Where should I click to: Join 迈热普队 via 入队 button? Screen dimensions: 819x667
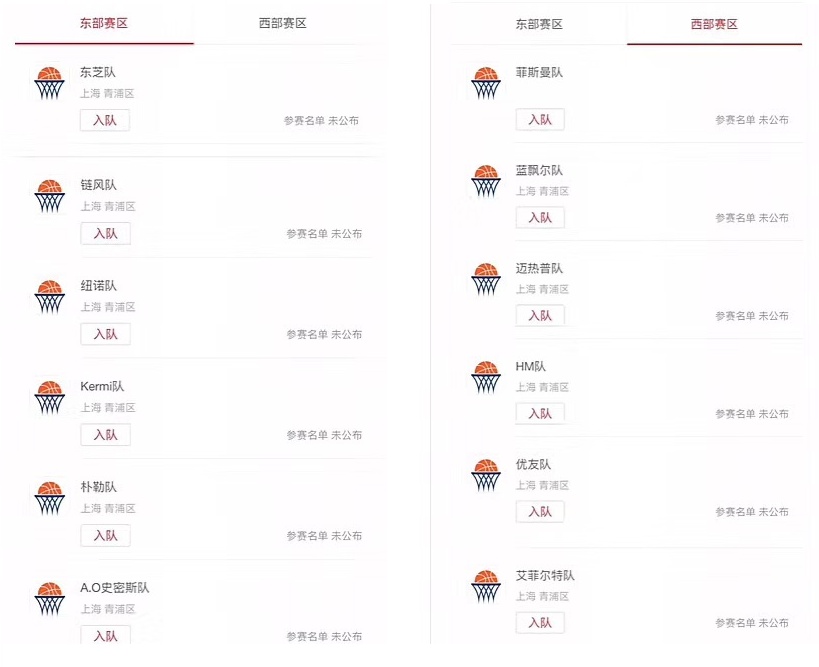(x=540, y=315)
